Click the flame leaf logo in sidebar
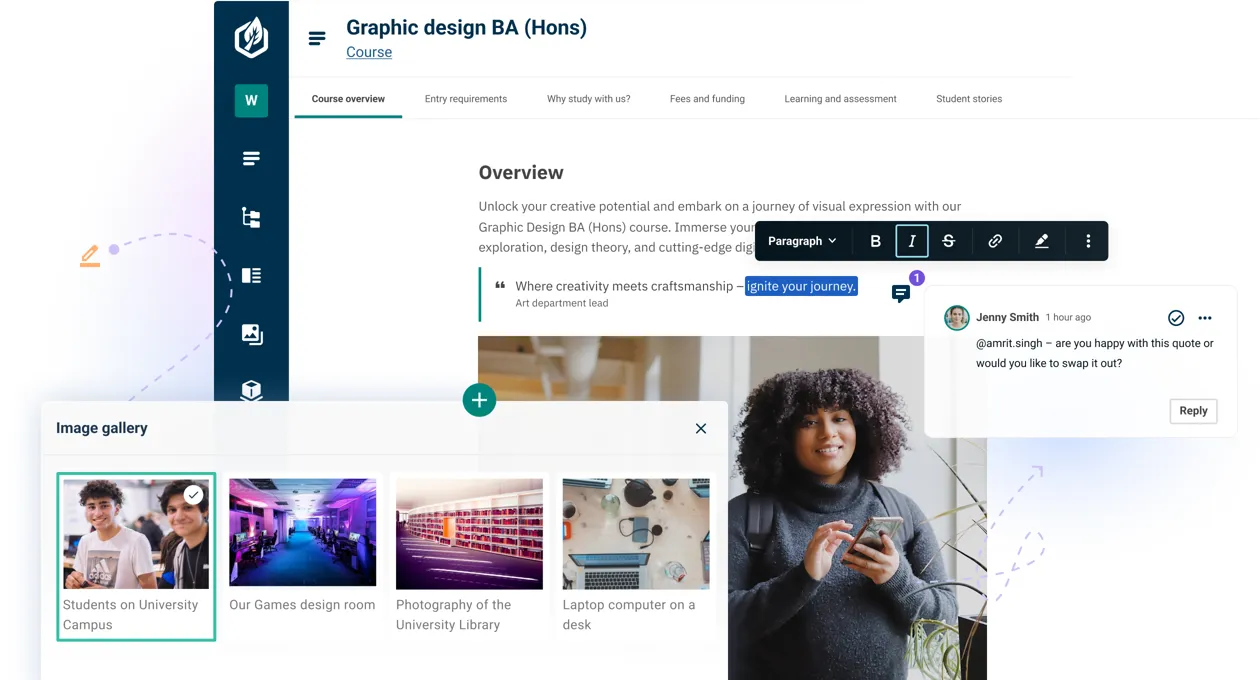Screen dimensions: 1260x680 click(x=251, y=38)
